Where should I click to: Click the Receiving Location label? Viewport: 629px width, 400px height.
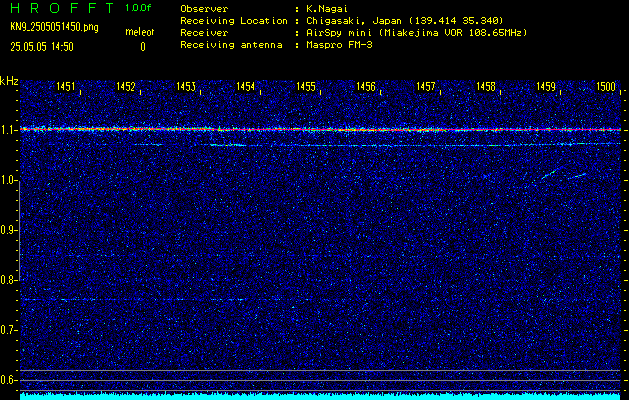pyautogui.click(x=234, y=21)
